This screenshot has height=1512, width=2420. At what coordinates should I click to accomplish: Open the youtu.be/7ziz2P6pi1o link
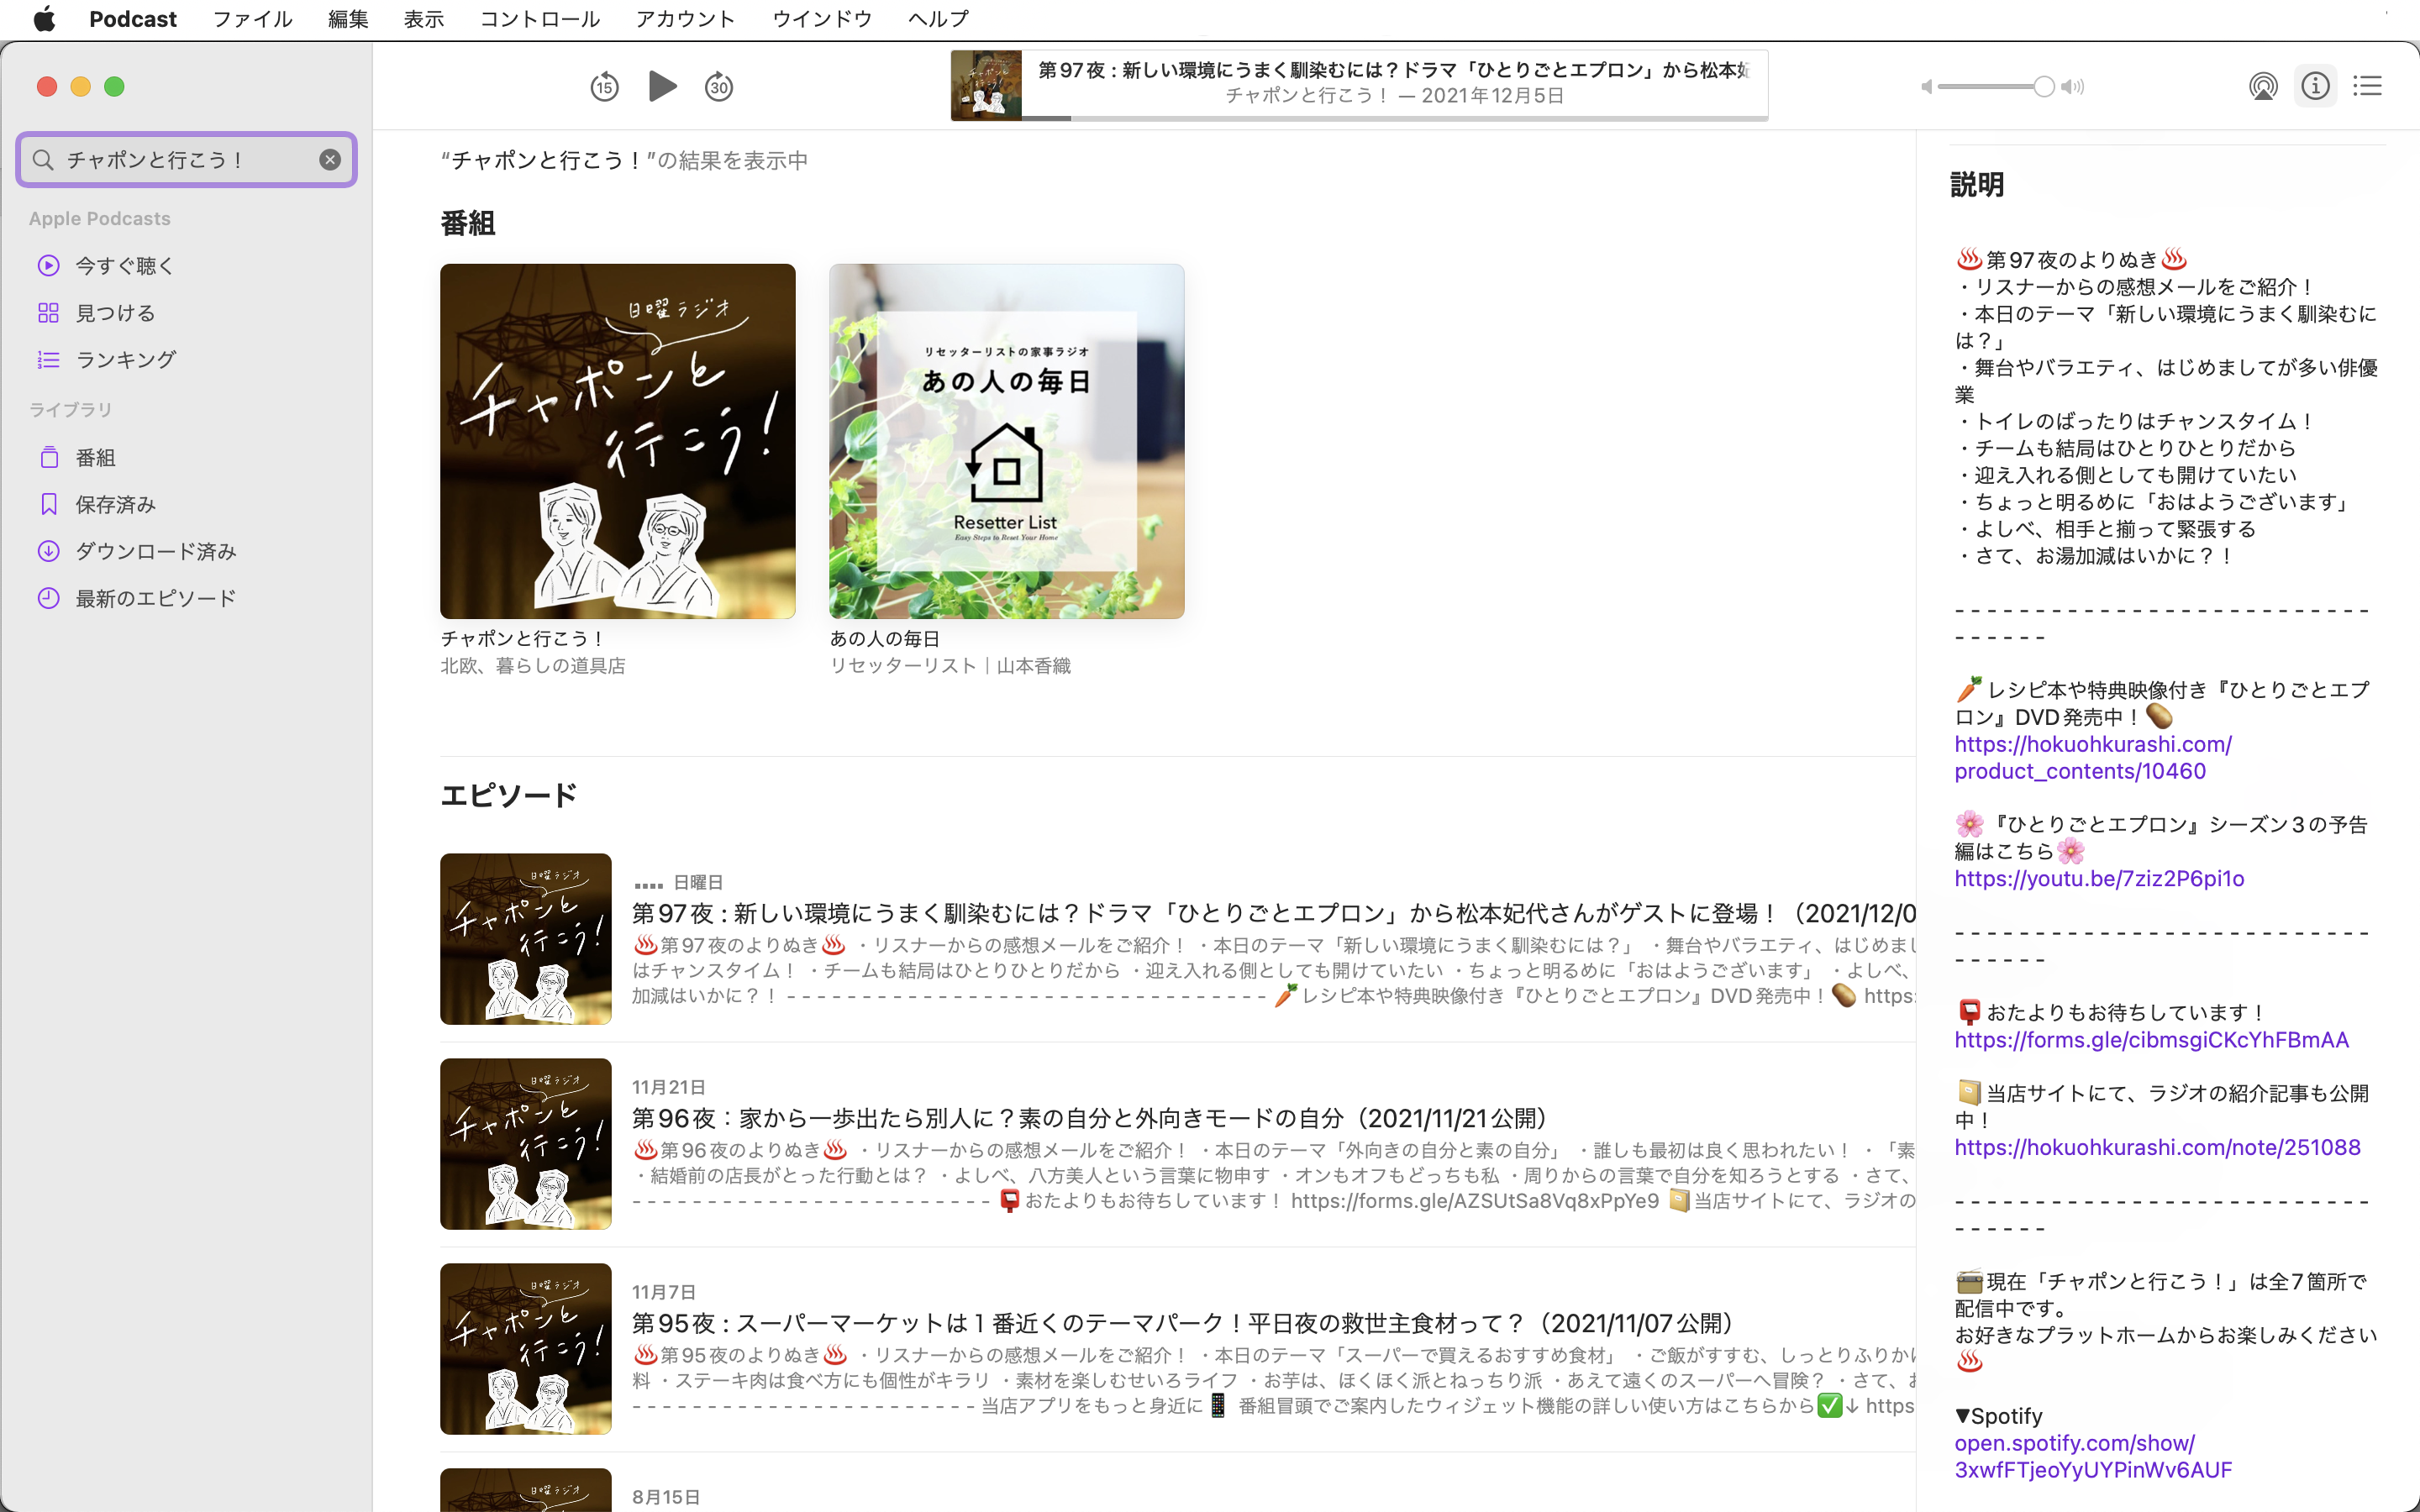point(2099,879)
